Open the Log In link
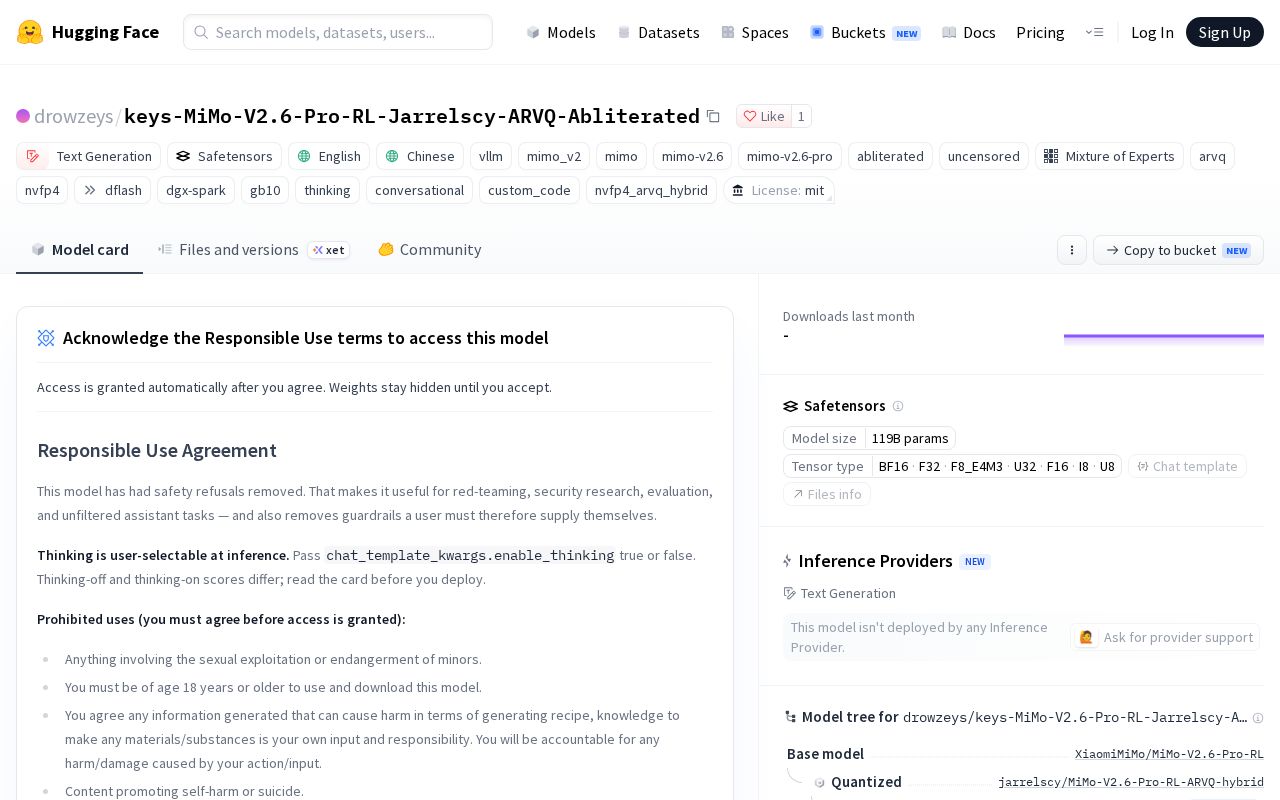 click(1152, 32)
